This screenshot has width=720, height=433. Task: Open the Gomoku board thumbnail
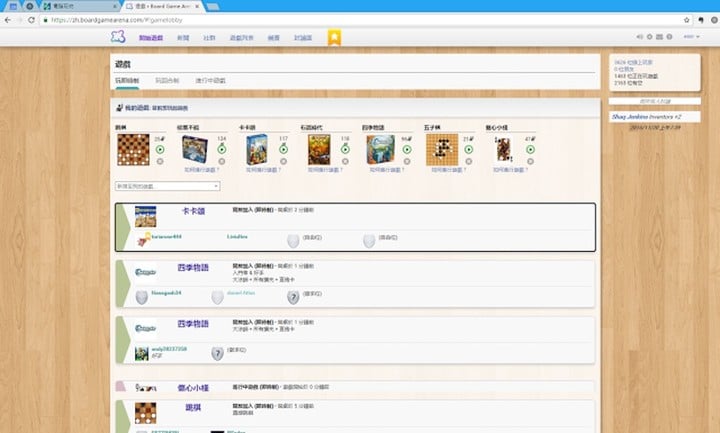coord(442,150)
